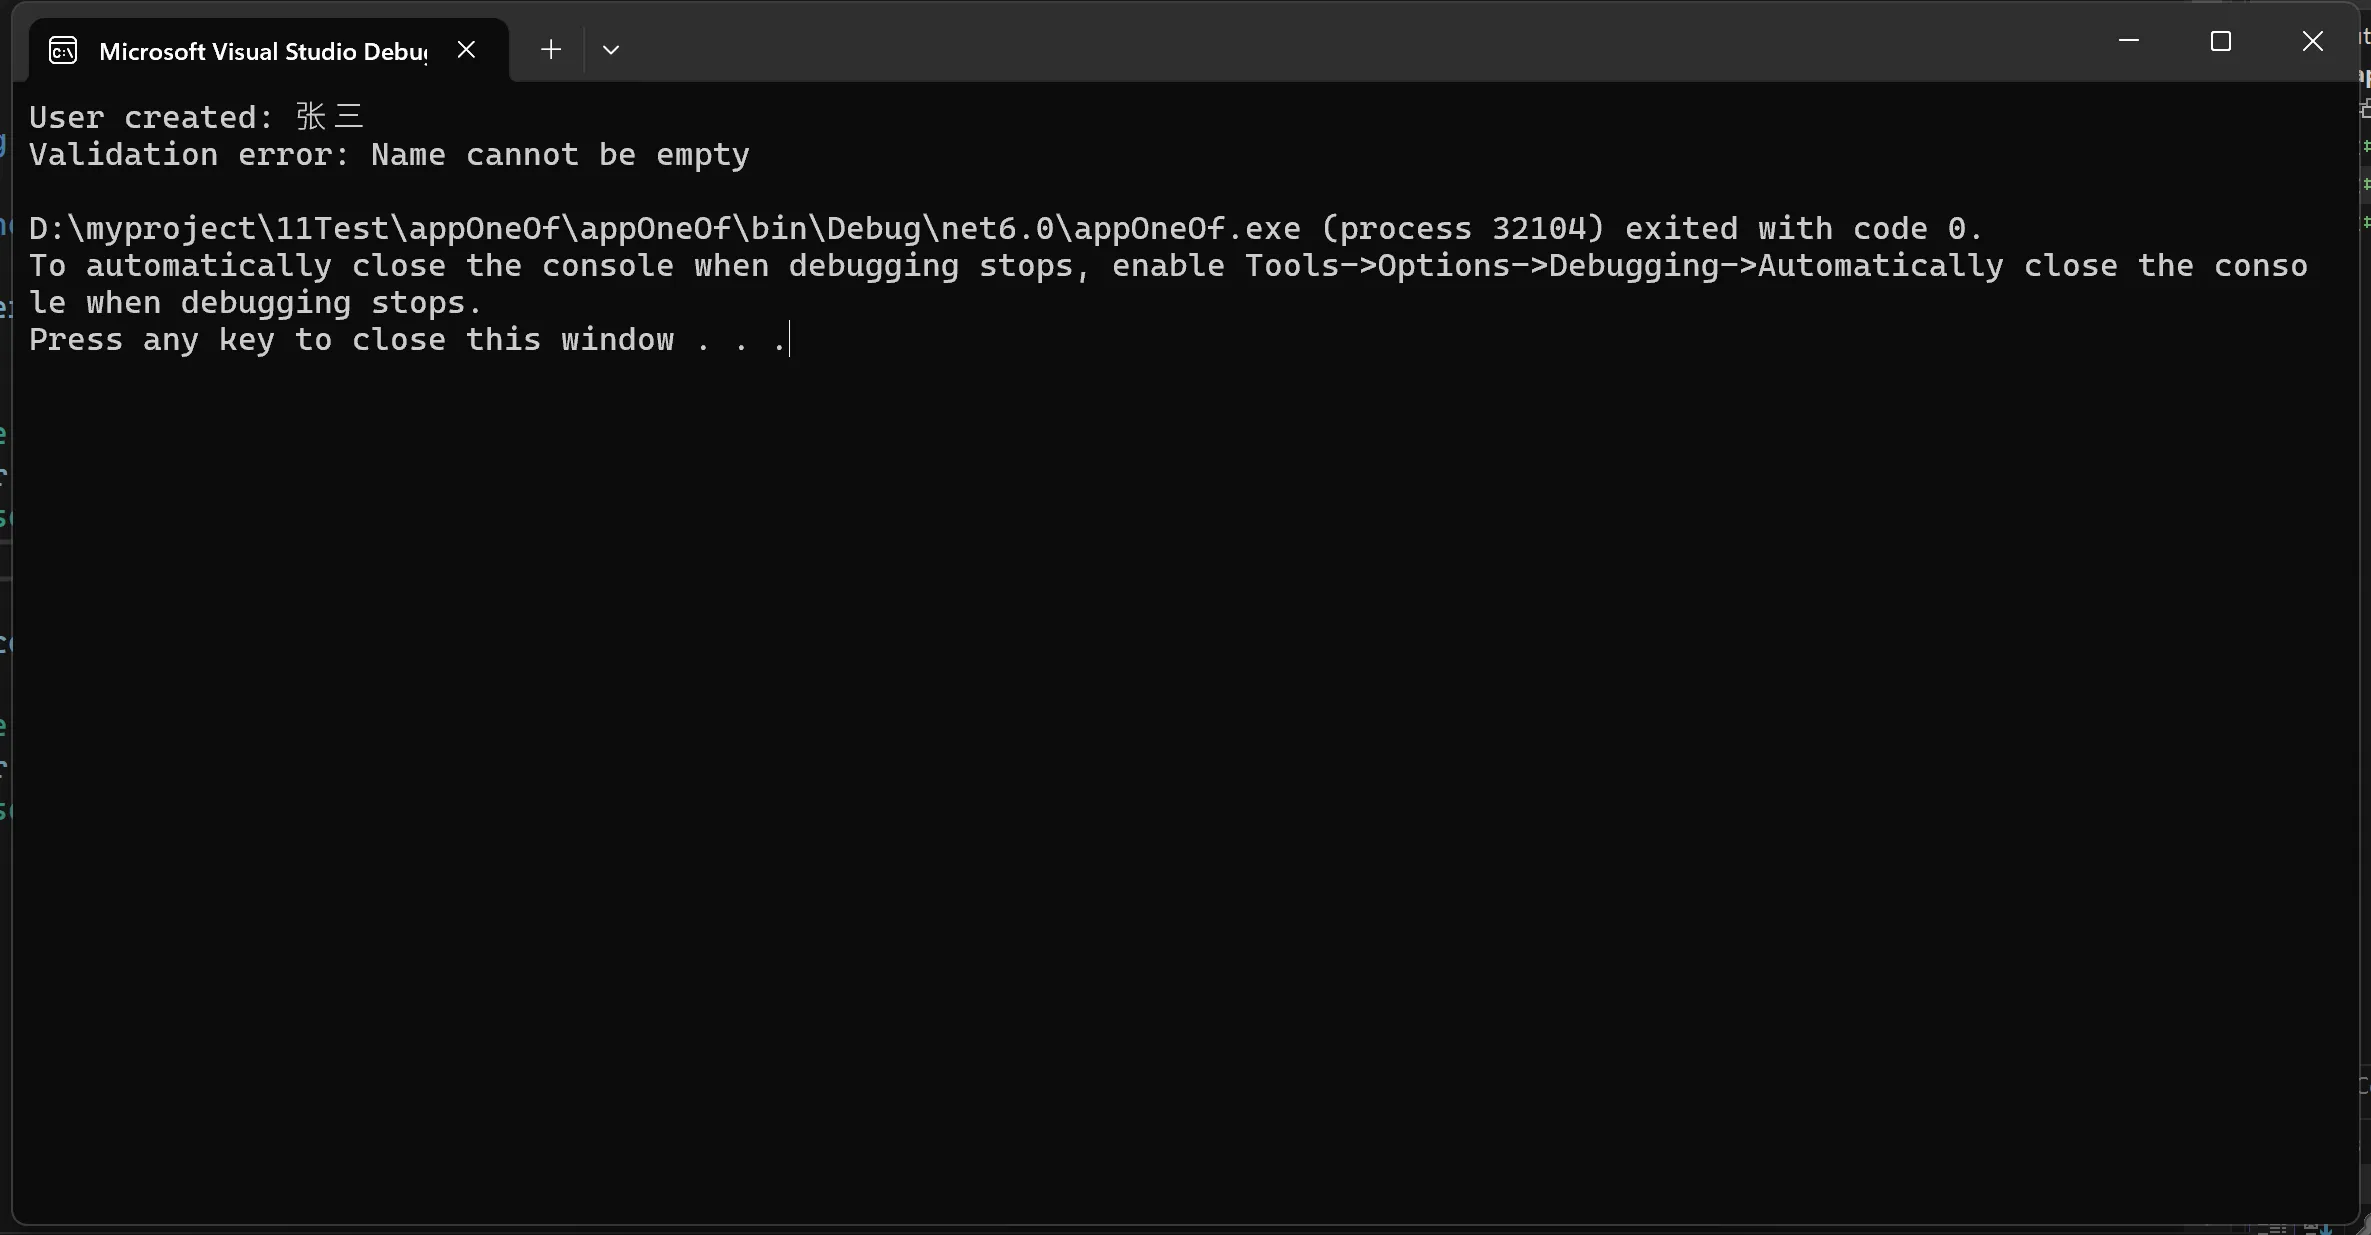Maximize the console window
The image size is (2371, 1235).
pos(2220,41)
